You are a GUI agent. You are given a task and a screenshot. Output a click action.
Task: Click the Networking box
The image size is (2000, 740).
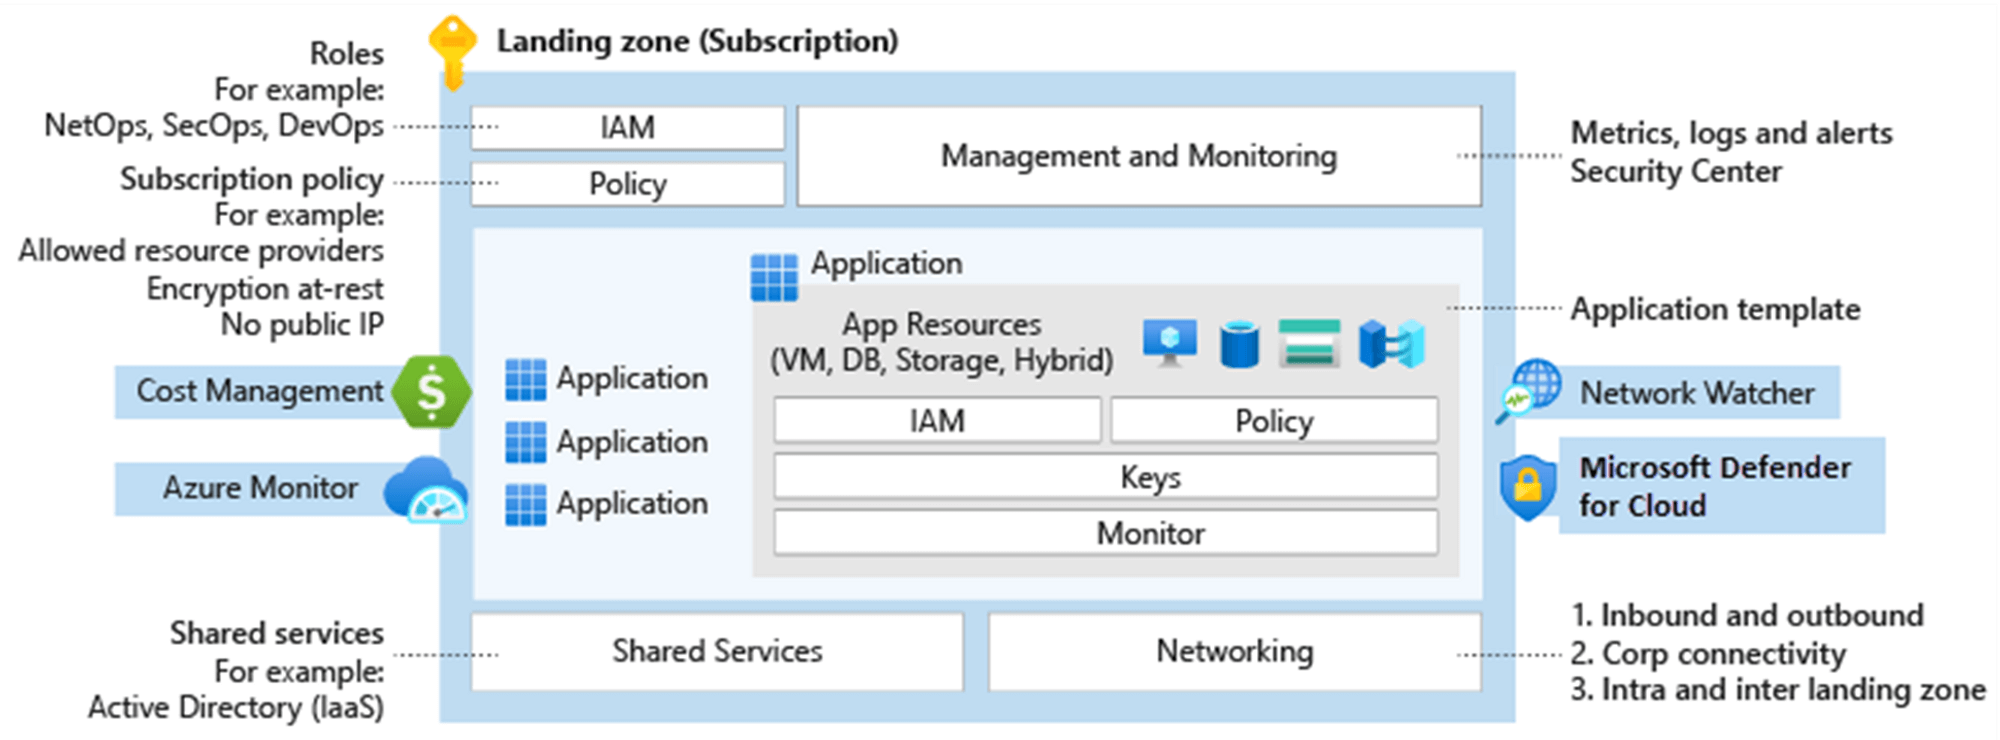pos(1234,651)
